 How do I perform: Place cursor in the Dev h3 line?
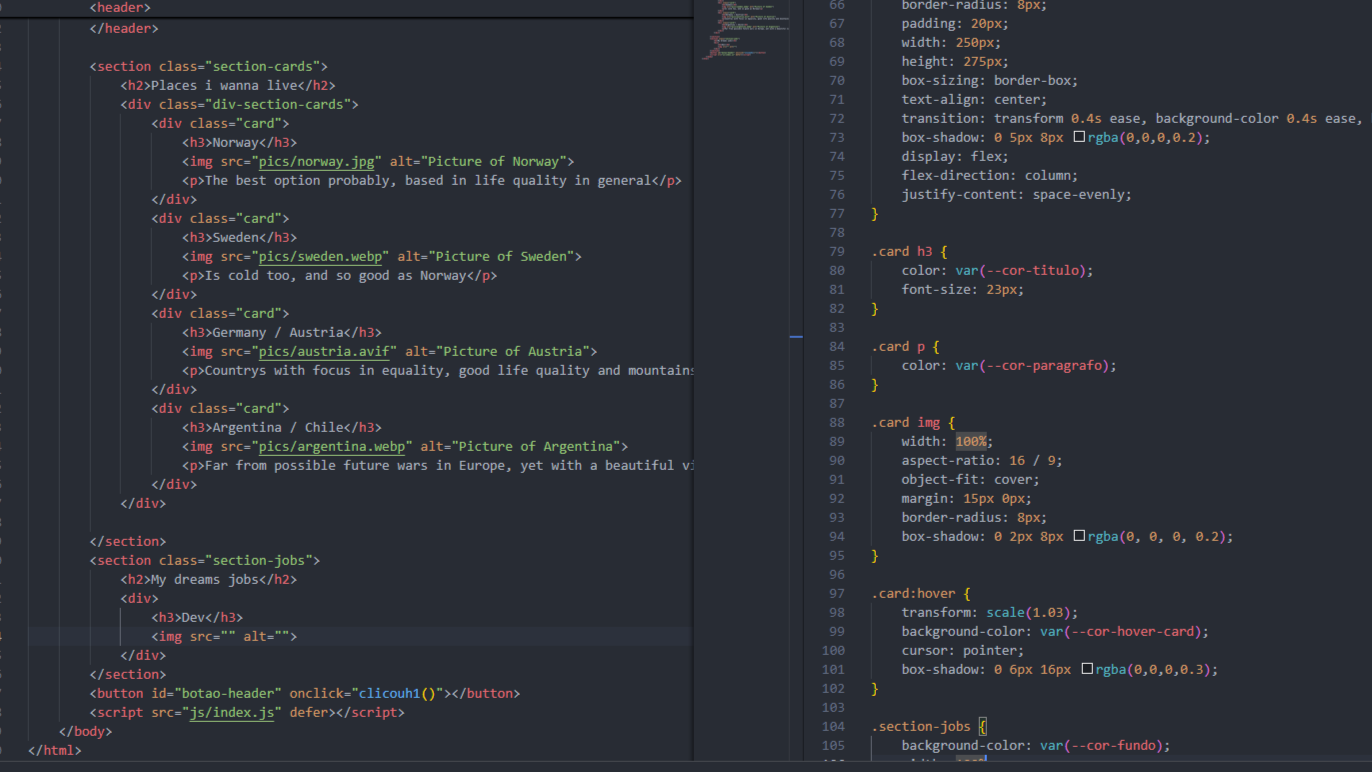click(197, 617)
